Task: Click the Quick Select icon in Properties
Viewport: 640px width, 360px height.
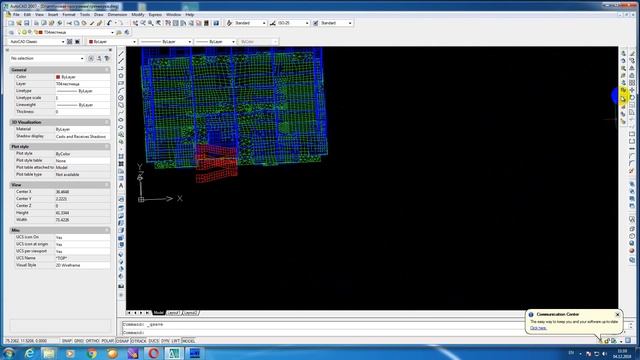Action: [107, 58]
